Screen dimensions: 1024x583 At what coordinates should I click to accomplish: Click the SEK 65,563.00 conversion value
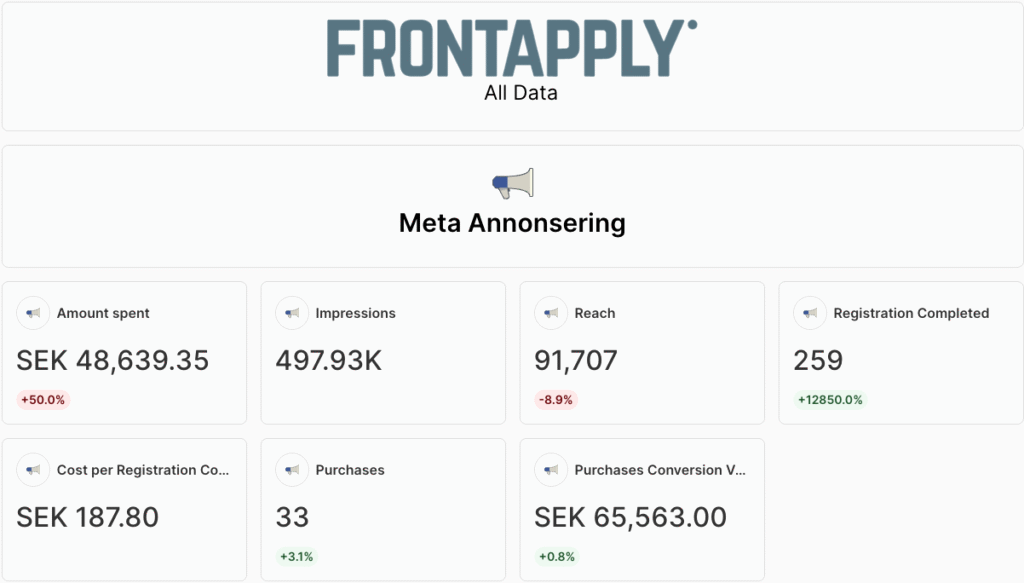click(630, 518)
